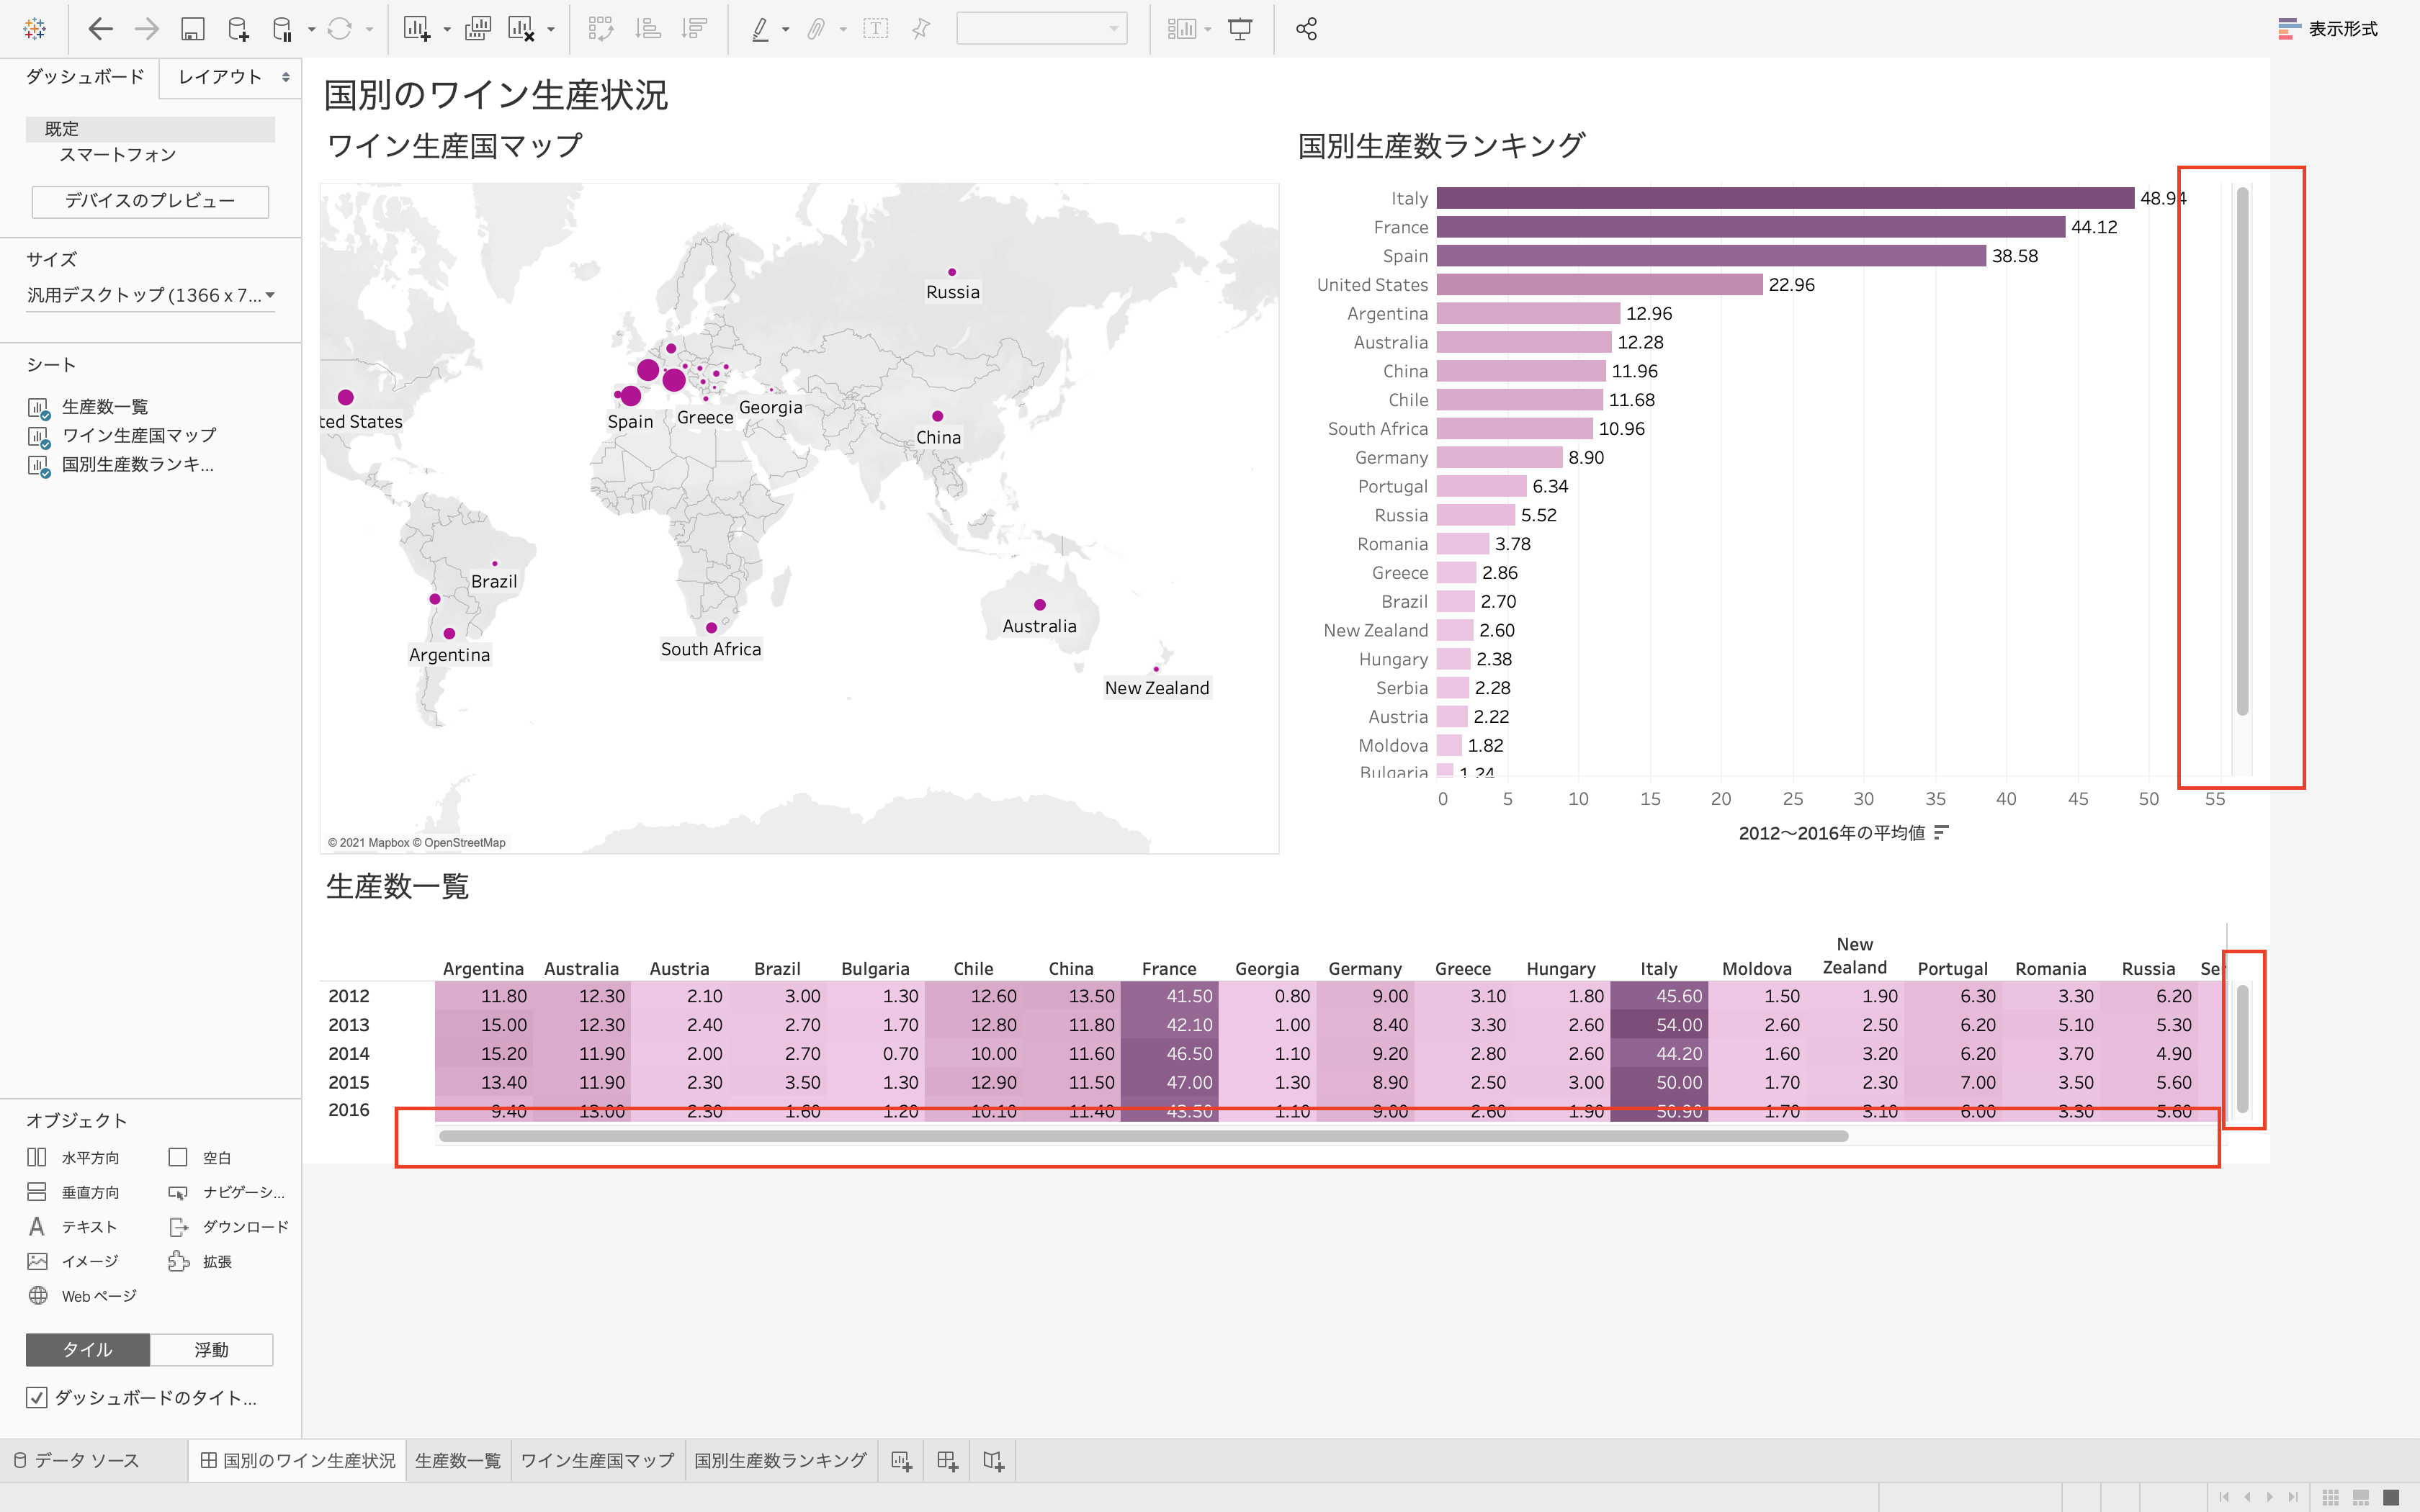Create a new dashboard from the bottom bar
Viewport: 2420px width, 1512px height.
(x=947, y=1460)
